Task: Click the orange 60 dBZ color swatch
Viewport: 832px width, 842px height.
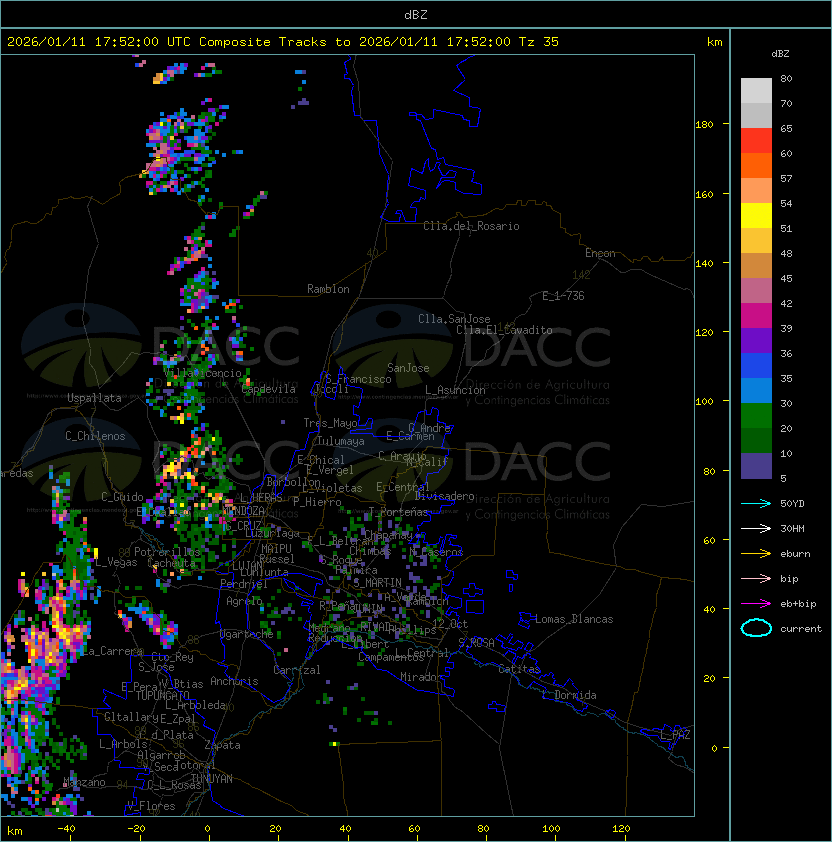Action: [x=756, y=165]
